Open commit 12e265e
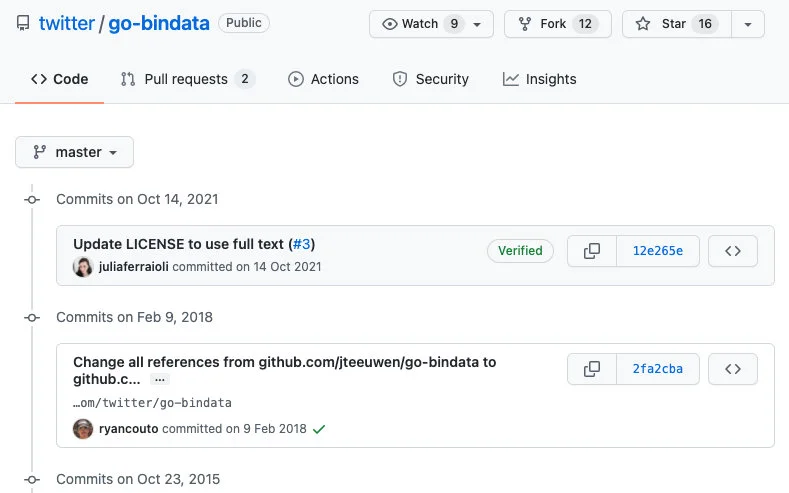789x493 pixels. pos(658,251)
